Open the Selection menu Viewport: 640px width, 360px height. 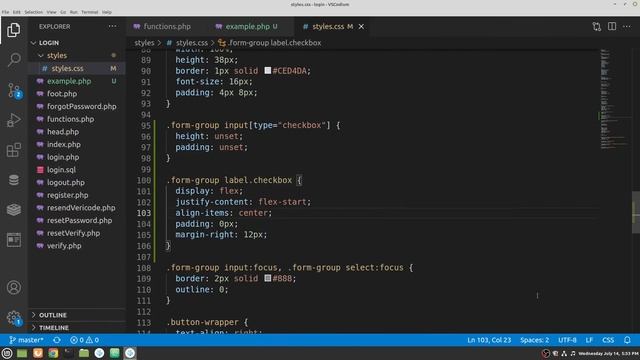coord(33,12)
